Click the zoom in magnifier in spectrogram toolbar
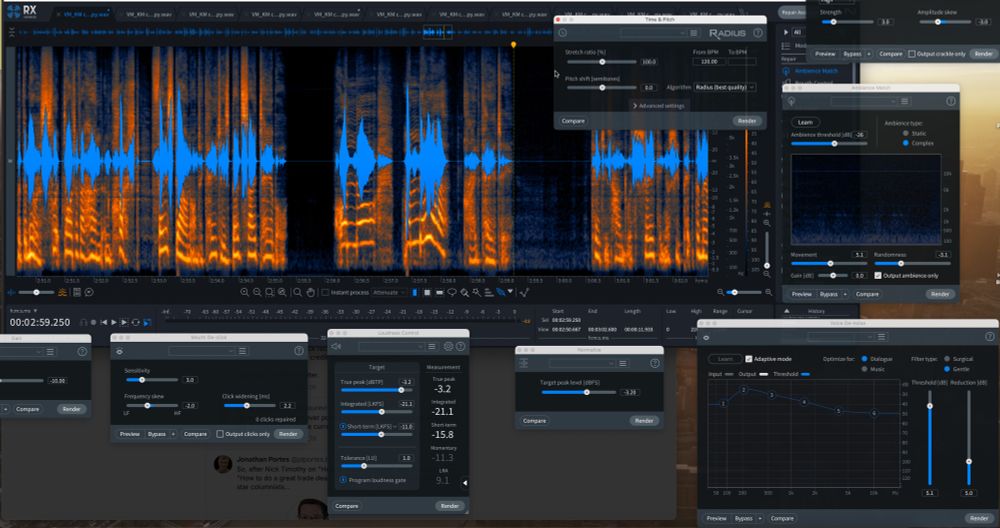The height and width of the screenshot is (528, 1000). (244, 292)
